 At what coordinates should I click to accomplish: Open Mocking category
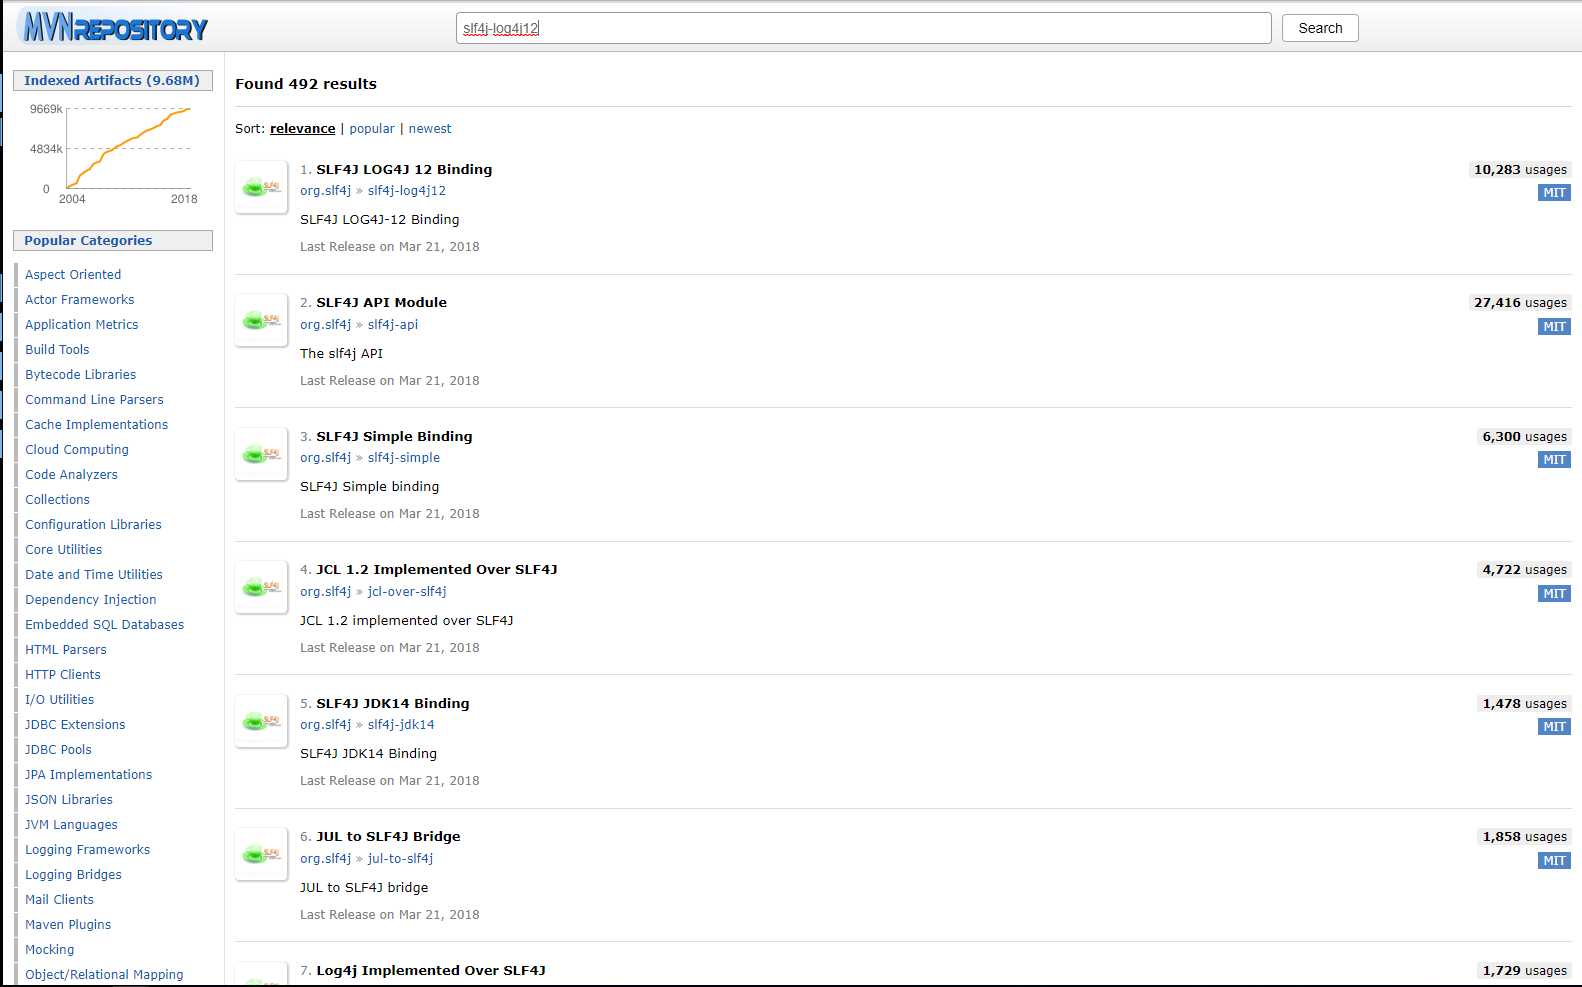[50, 950]
